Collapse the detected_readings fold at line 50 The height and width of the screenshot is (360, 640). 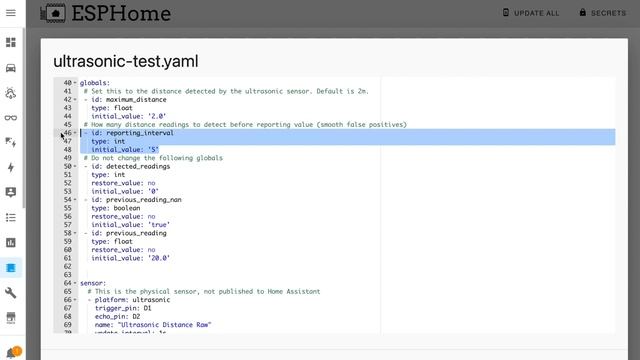coord(75,167)
